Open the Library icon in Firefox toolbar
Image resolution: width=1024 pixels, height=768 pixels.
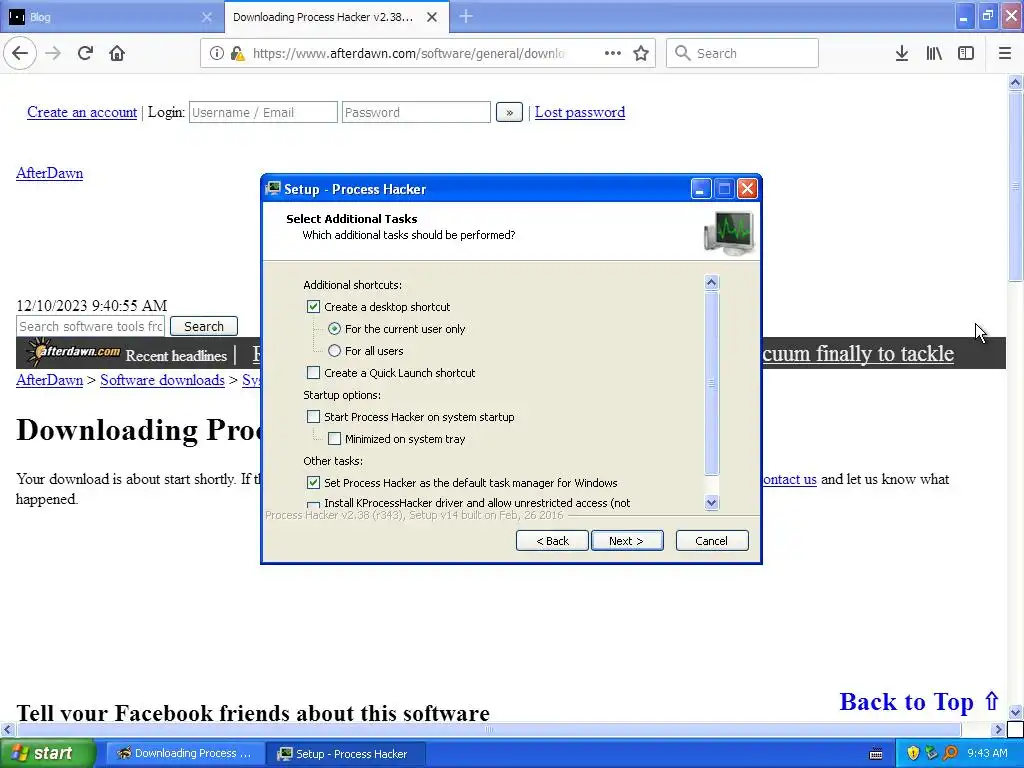tap(934, 53)
